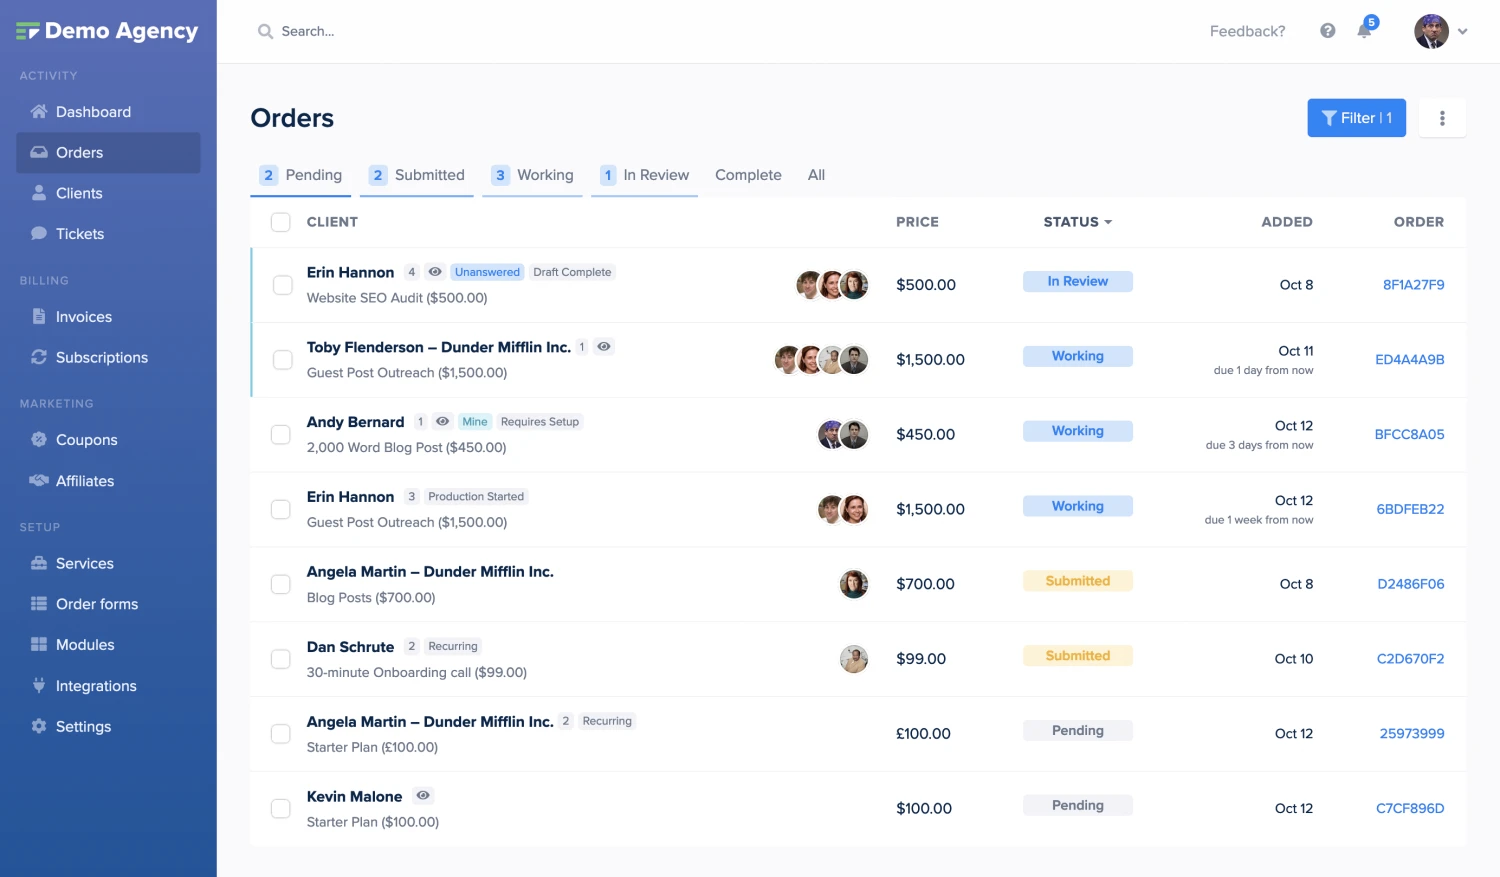1500x877 pixels.
Task: Open Integrations from the sidebar
Action: tap(96, 686)
